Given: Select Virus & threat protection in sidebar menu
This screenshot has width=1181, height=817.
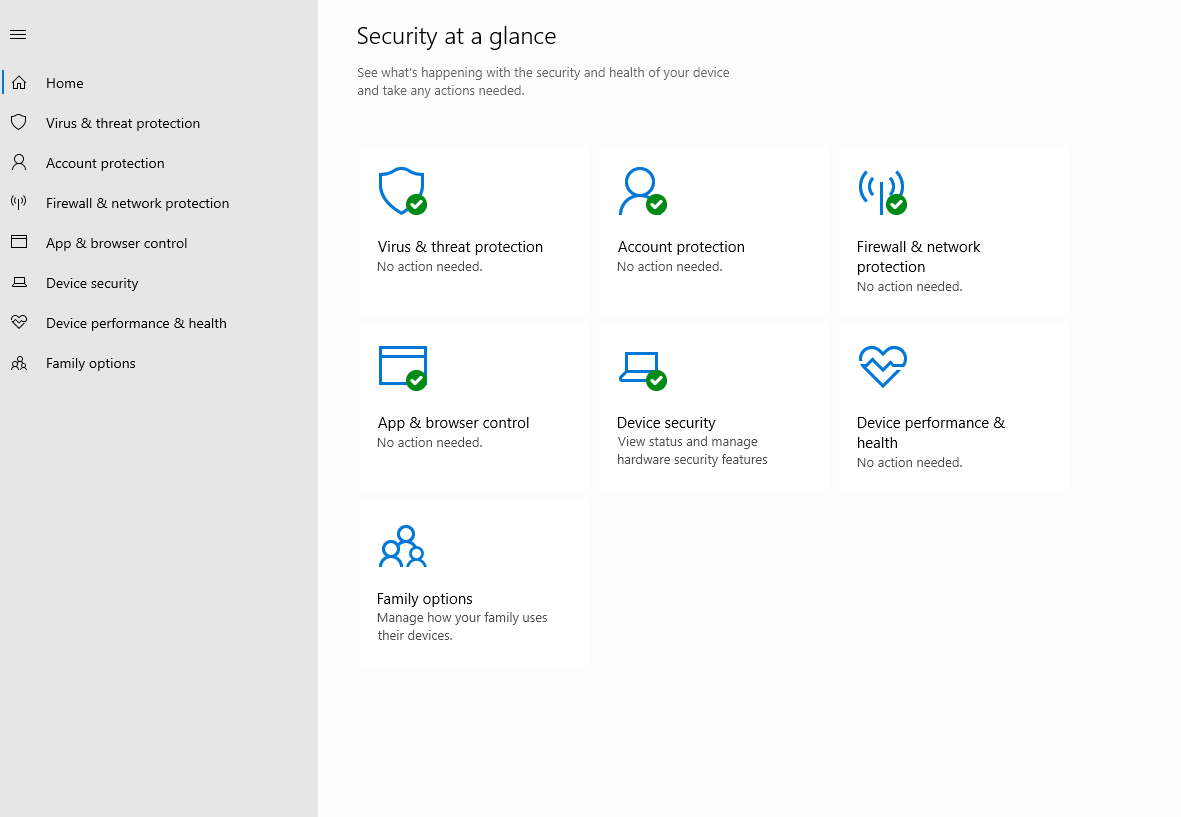Looking at the screenshot, I should (x=123, y=123).
